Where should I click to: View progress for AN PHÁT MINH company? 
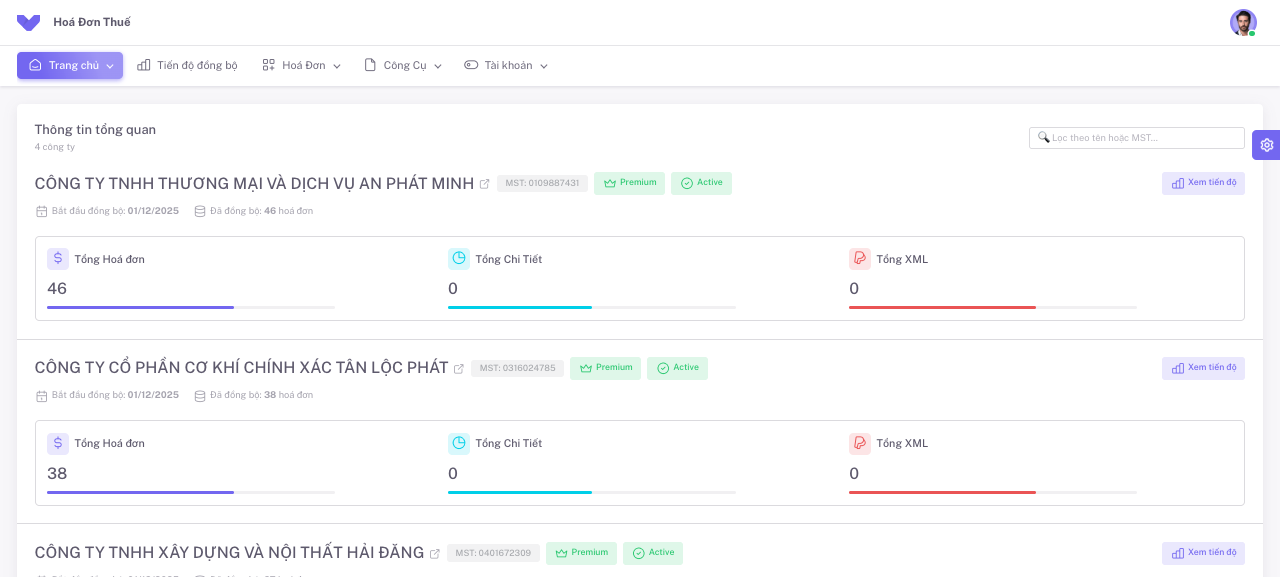tap(1203, 183)
